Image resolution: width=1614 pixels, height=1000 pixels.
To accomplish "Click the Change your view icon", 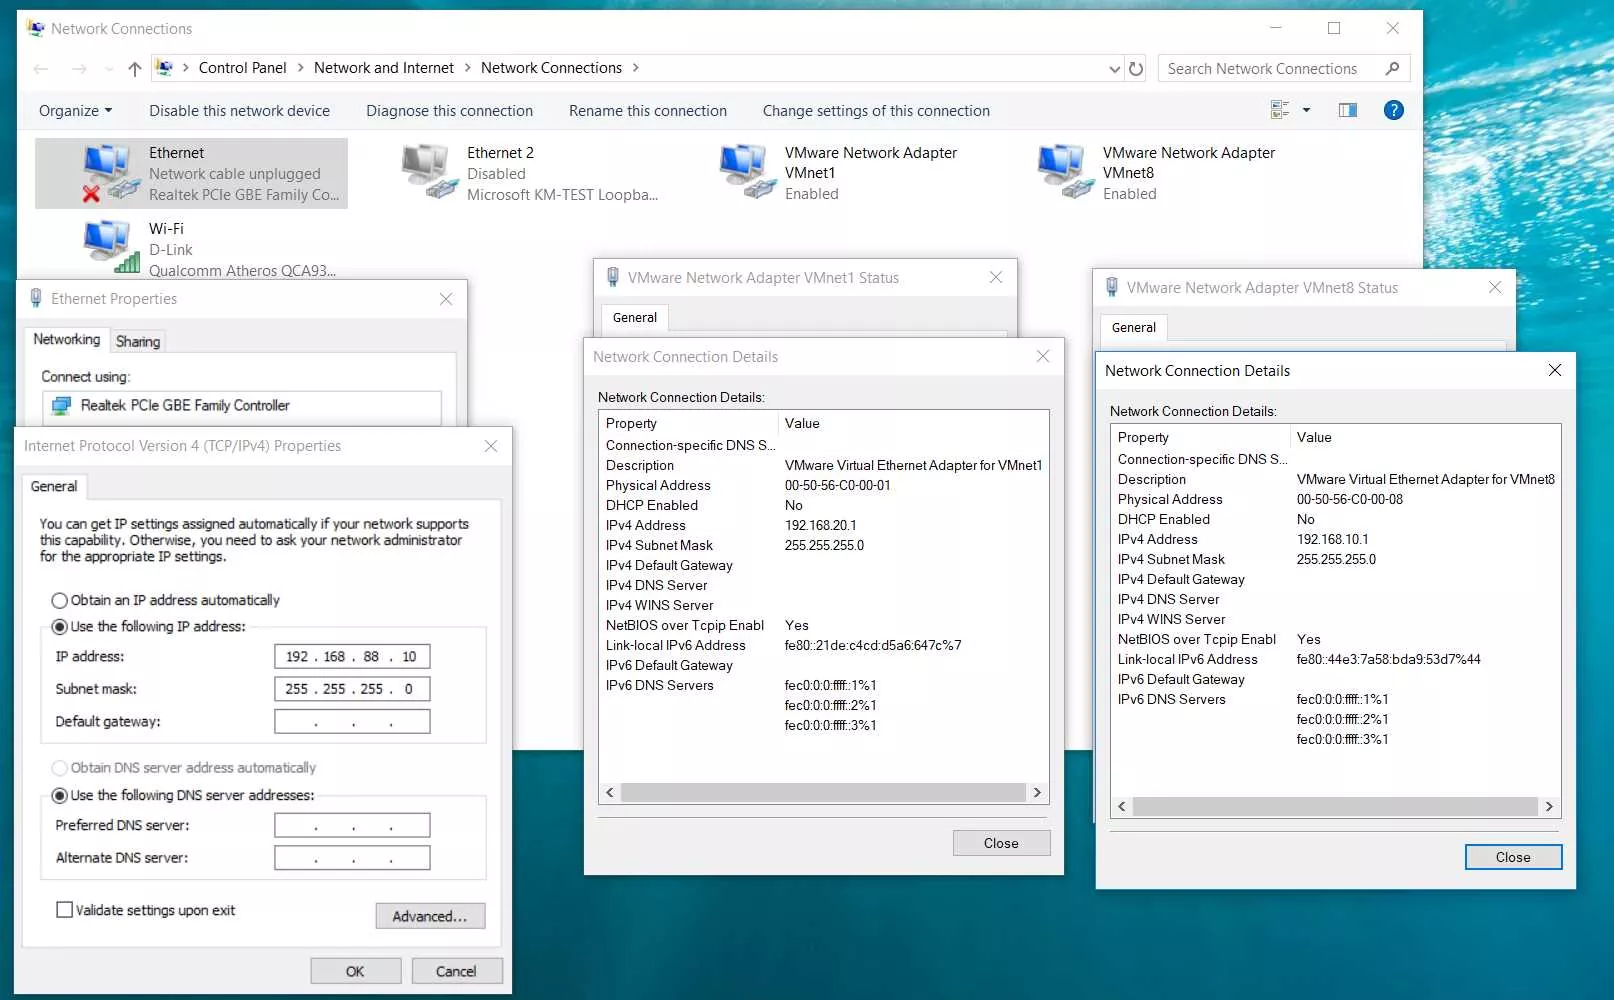I will [x=1280, y=110].
